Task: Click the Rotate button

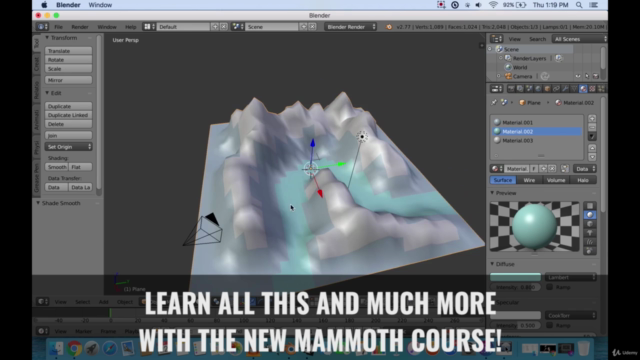Action: tap(69, 60)
